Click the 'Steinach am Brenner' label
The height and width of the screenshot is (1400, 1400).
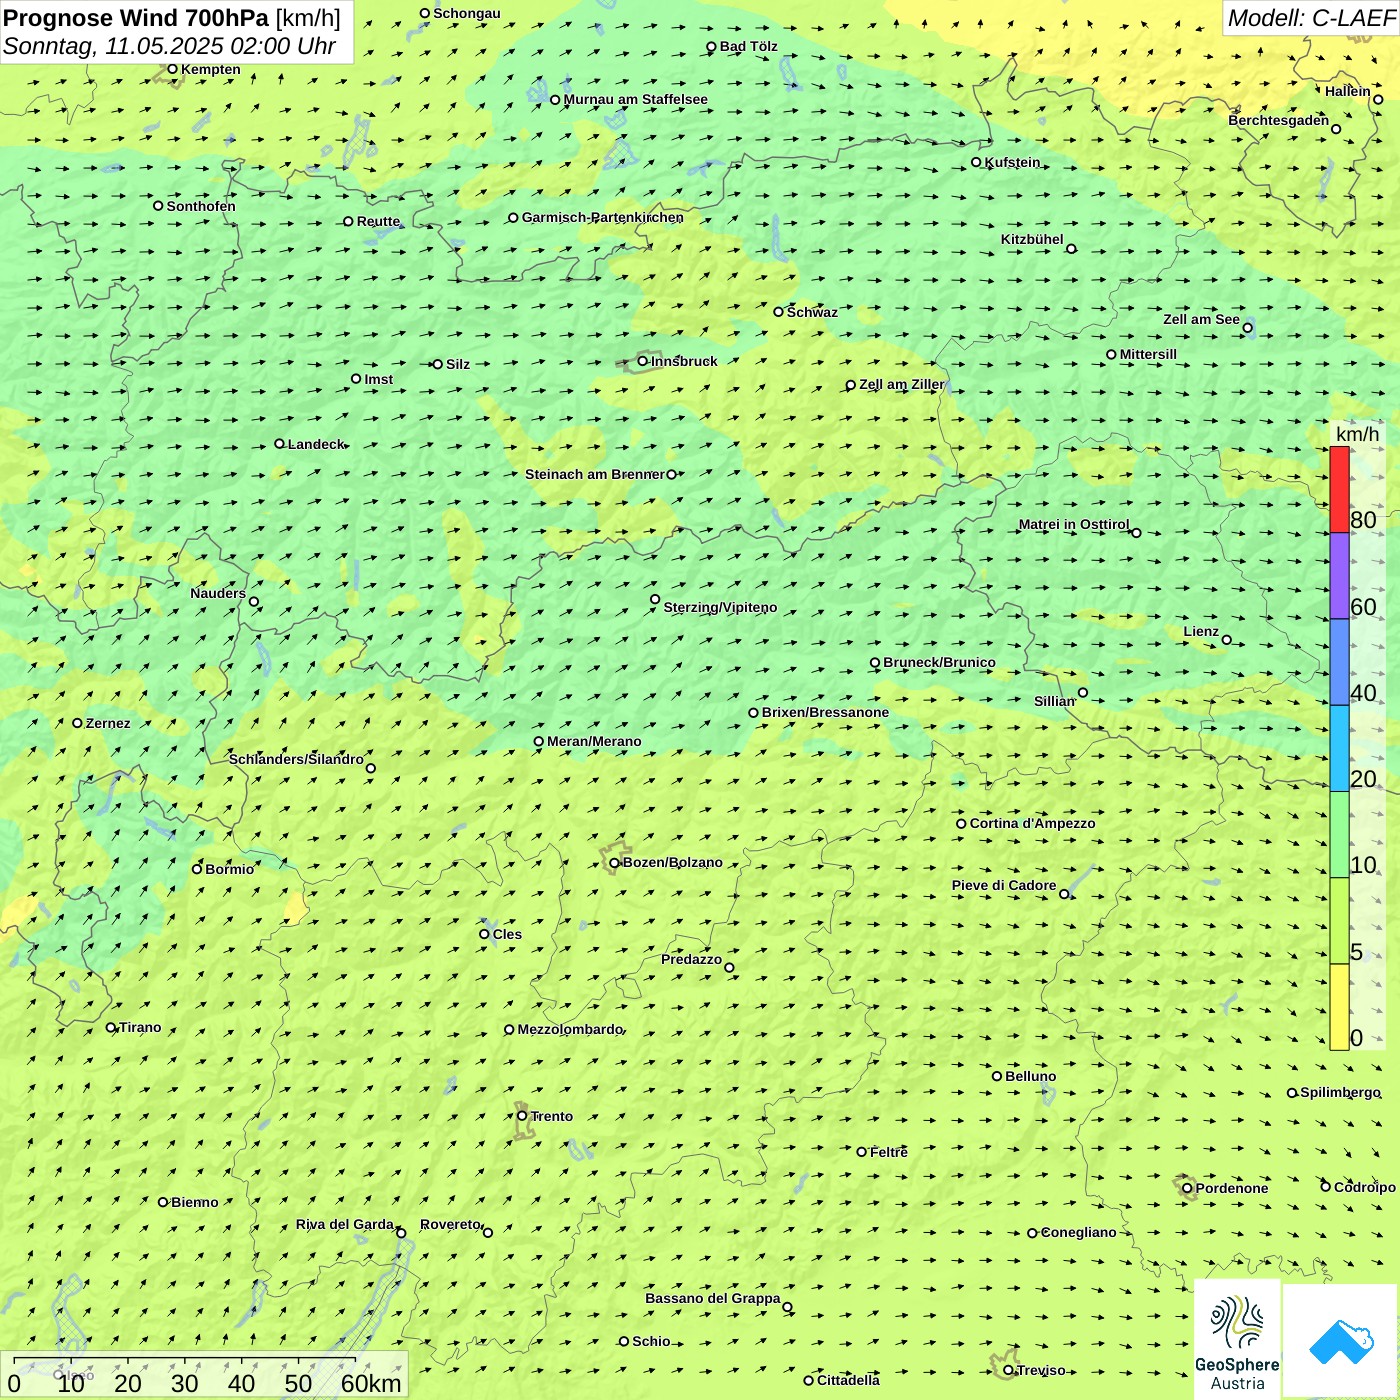(595, 474)
